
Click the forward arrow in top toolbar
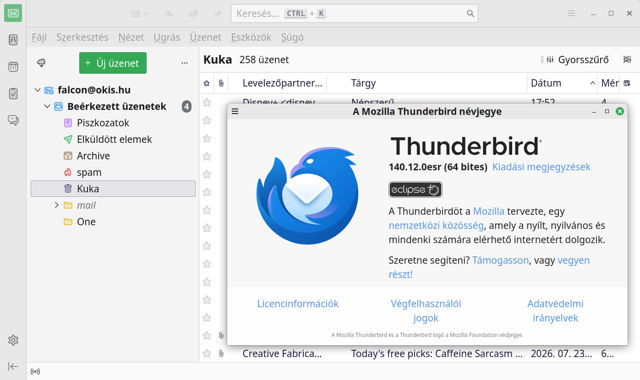[218, 13]
